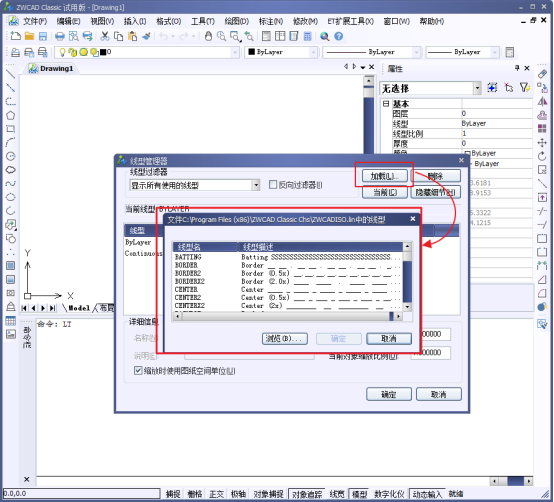The width and height of the screenshot is (554, 502).
Task: Select the Polygon draw tool
Action: tap(11, 115)
